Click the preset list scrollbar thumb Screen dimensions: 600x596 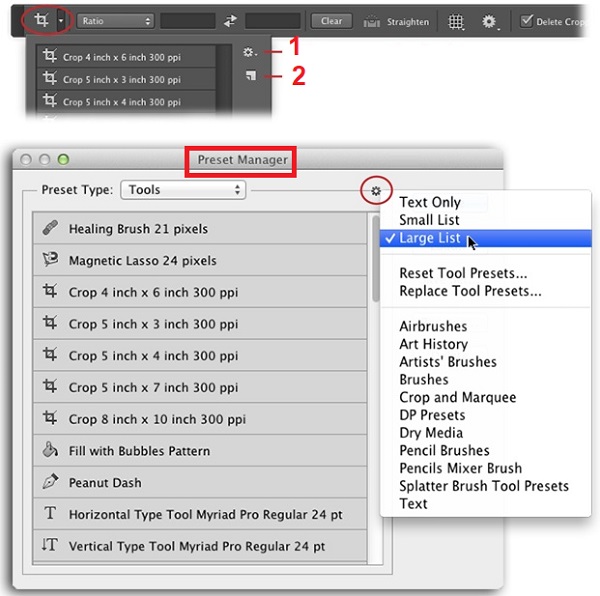coord(375,259)
